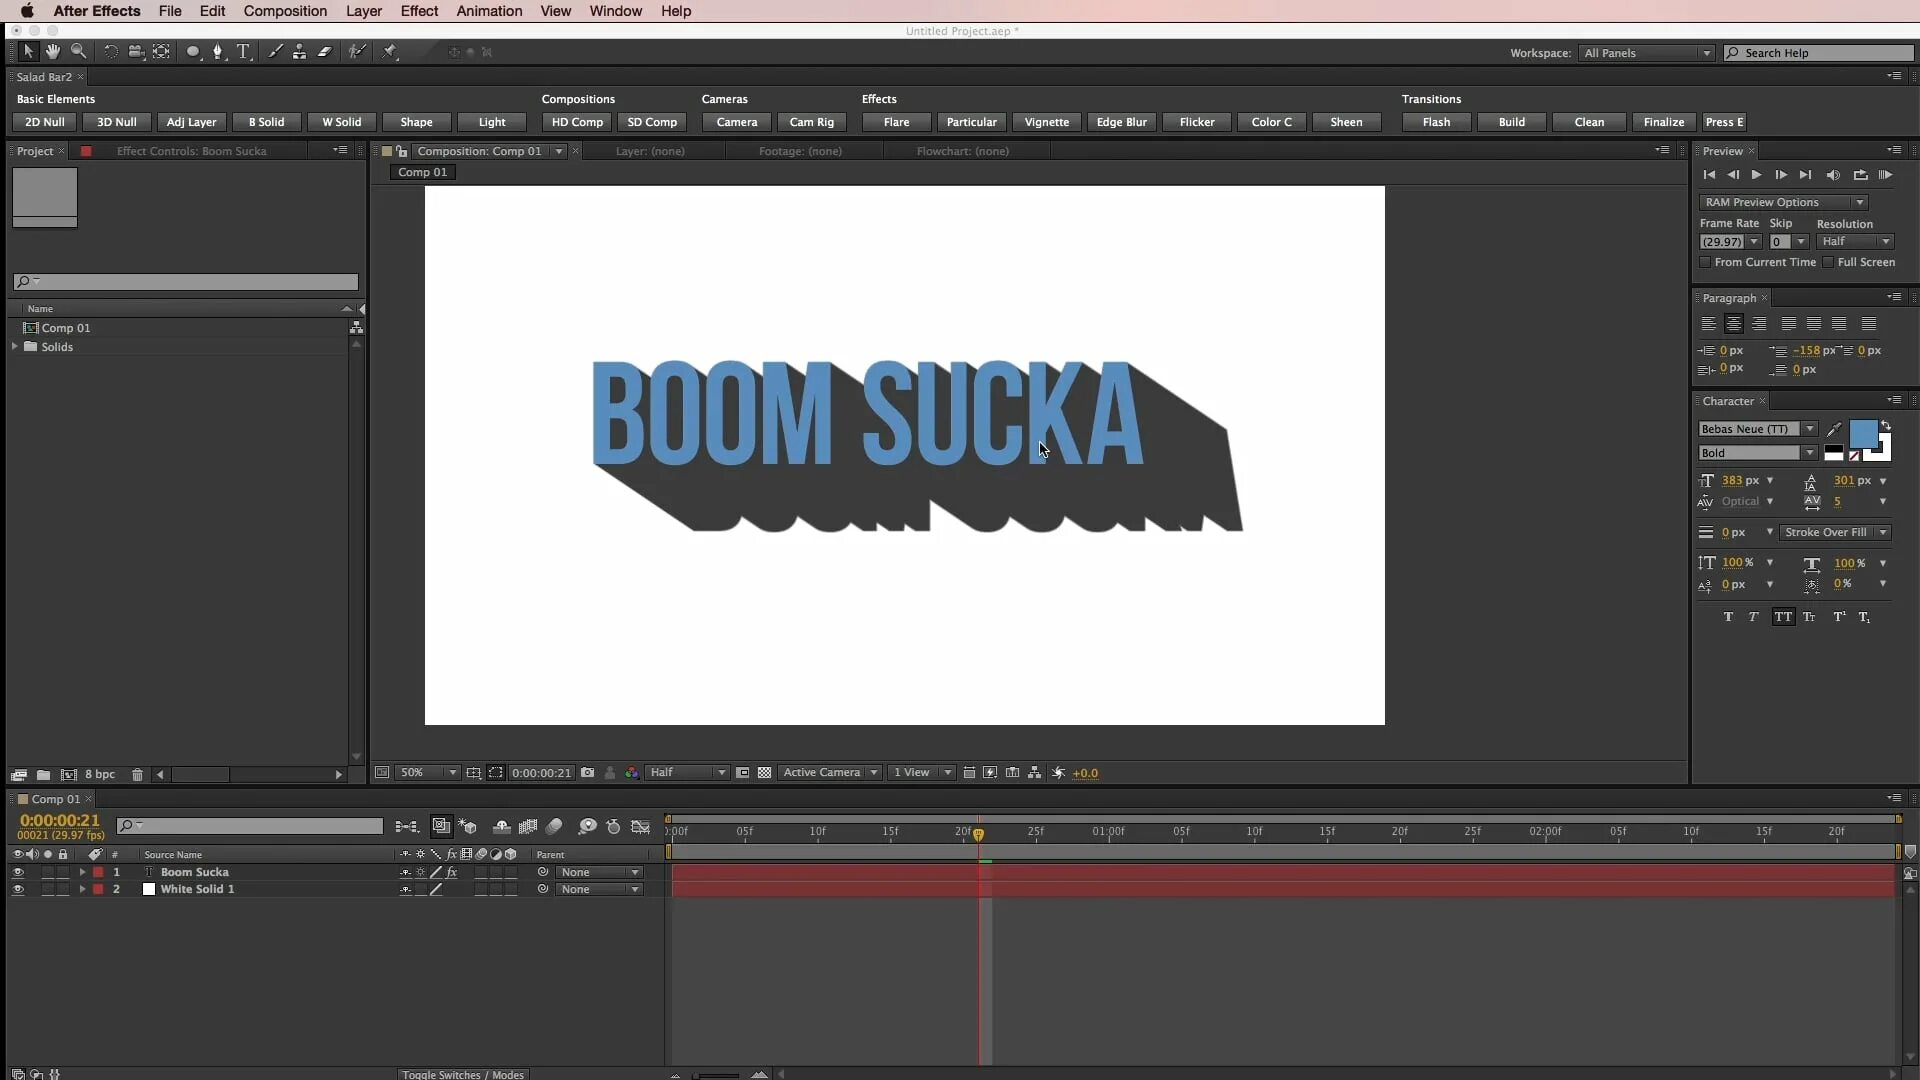Viewport: 1920px width, 1080px height.
Task: Toggle the Graph Editor icon in timeline
Action: tap(640, 825)
